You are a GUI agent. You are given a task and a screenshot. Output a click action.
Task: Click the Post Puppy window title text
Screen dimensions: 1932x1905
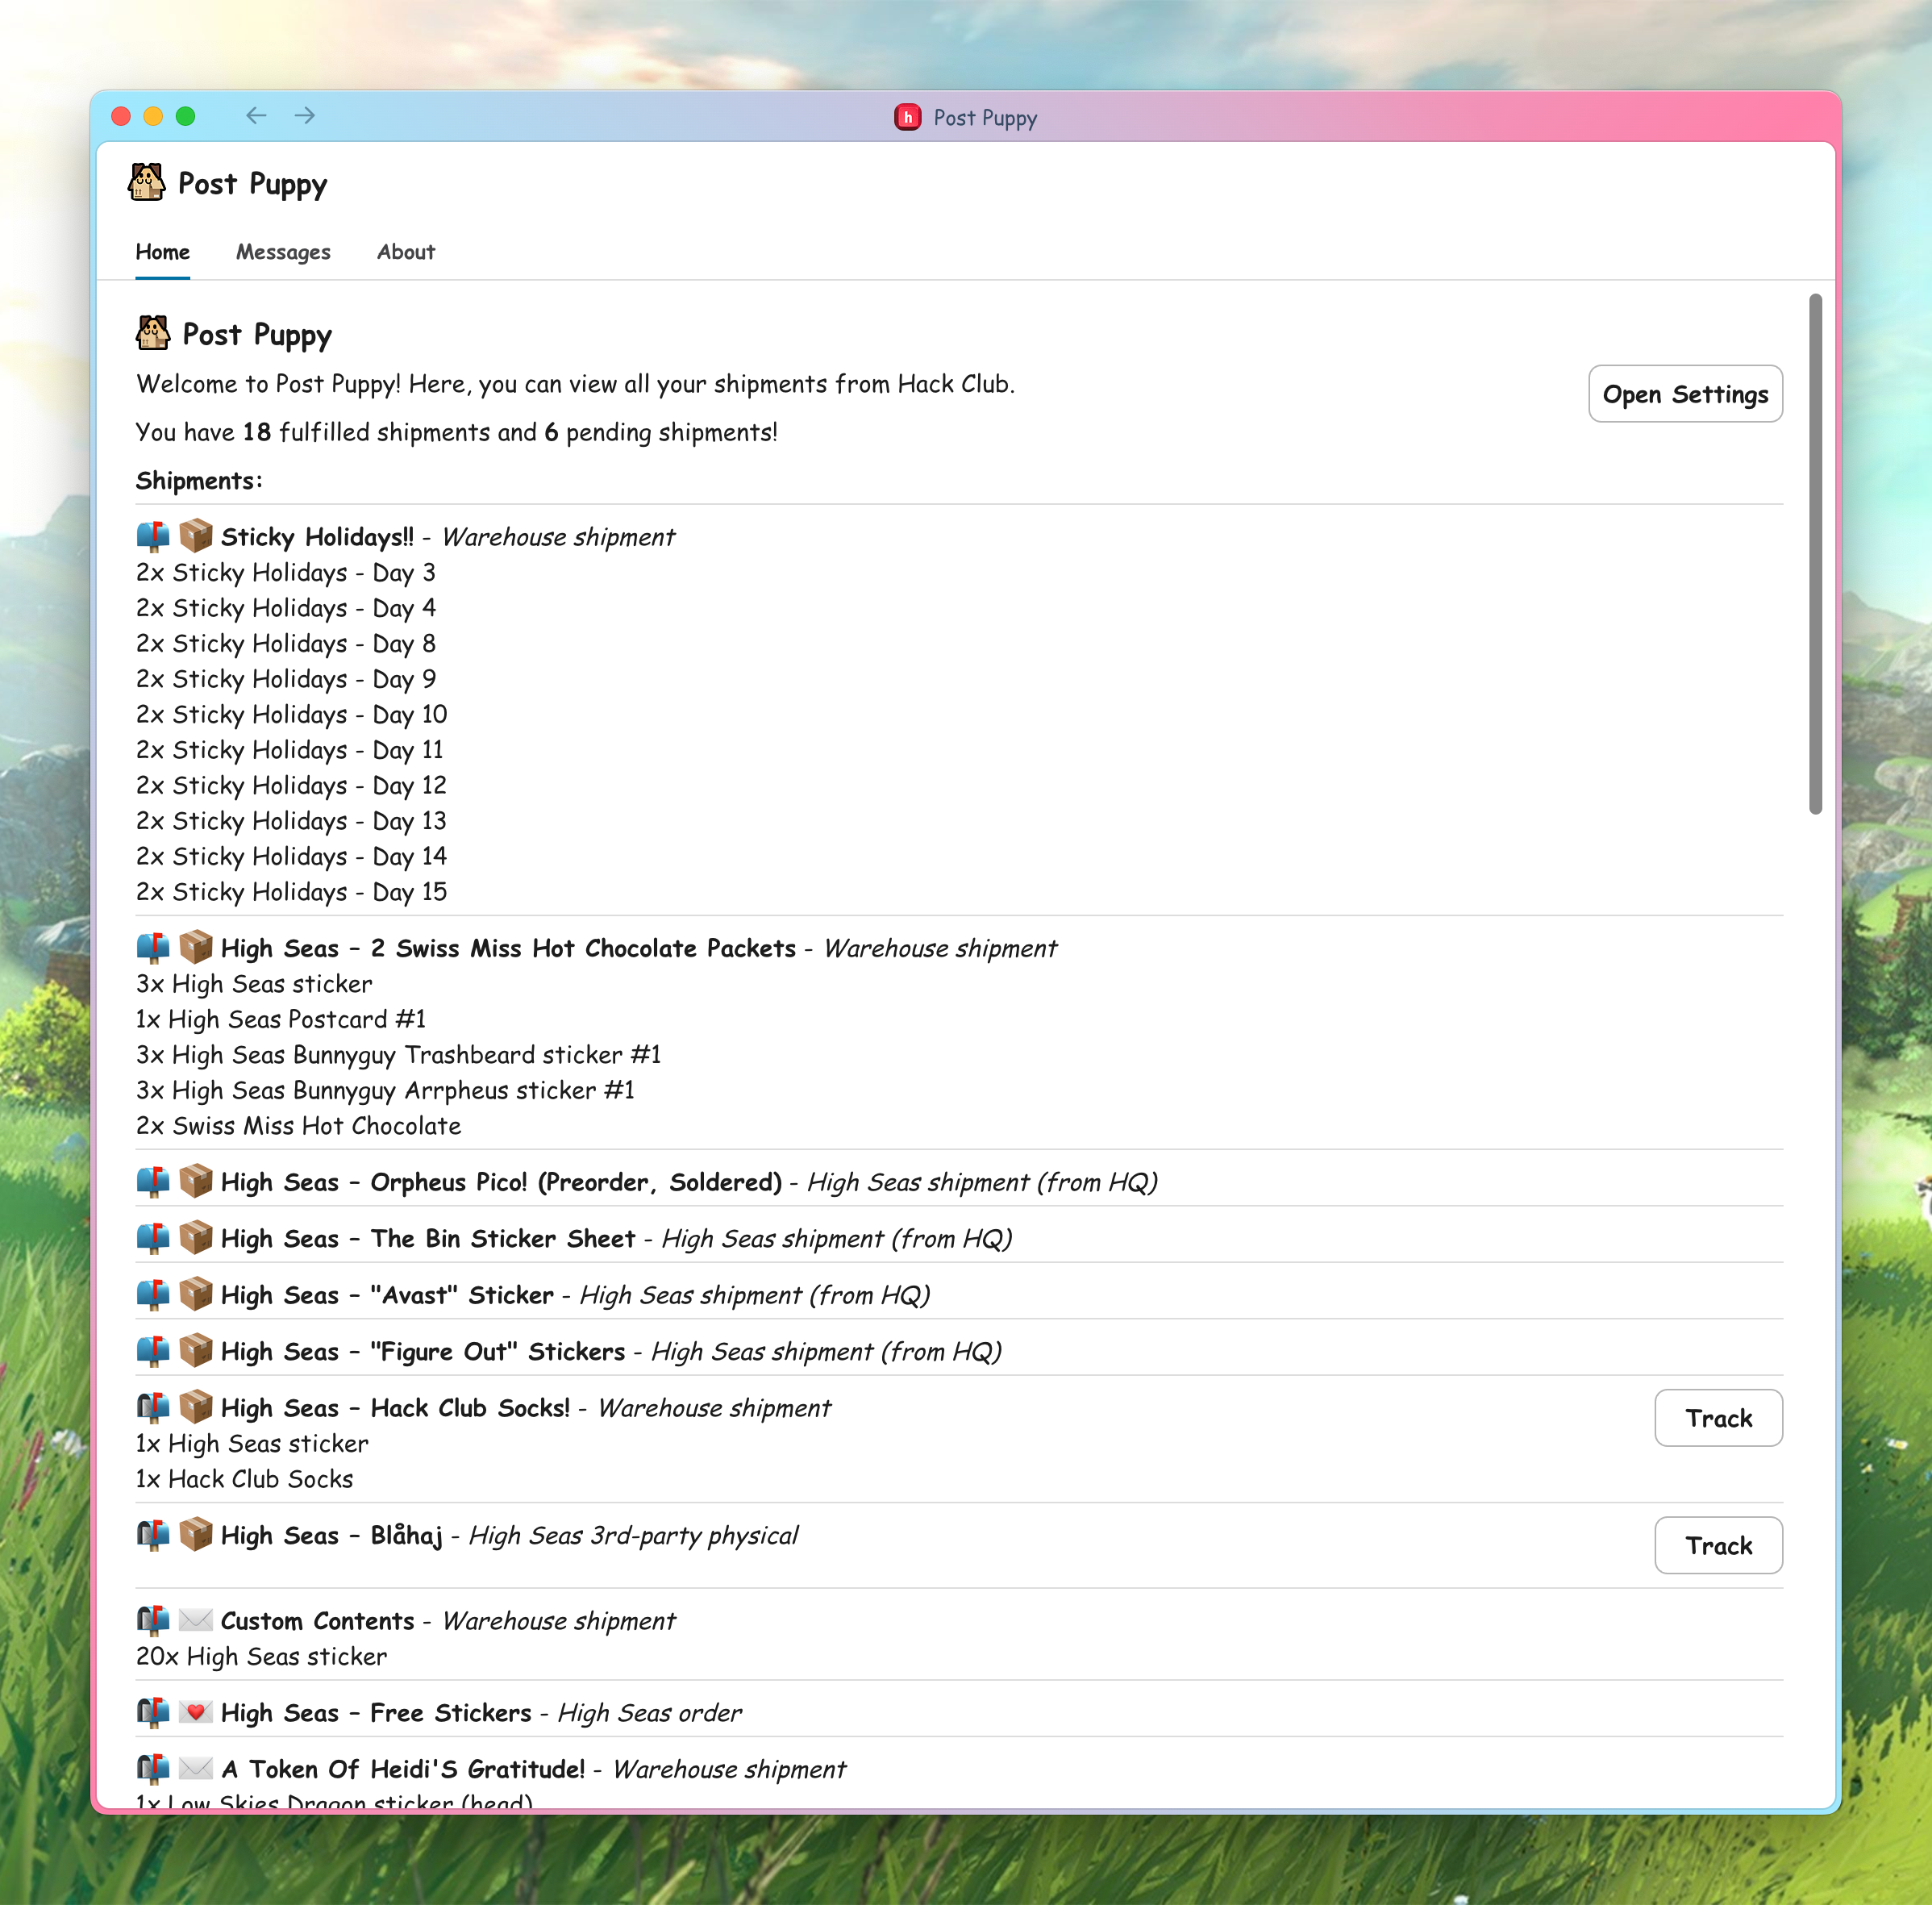[985, 118]
